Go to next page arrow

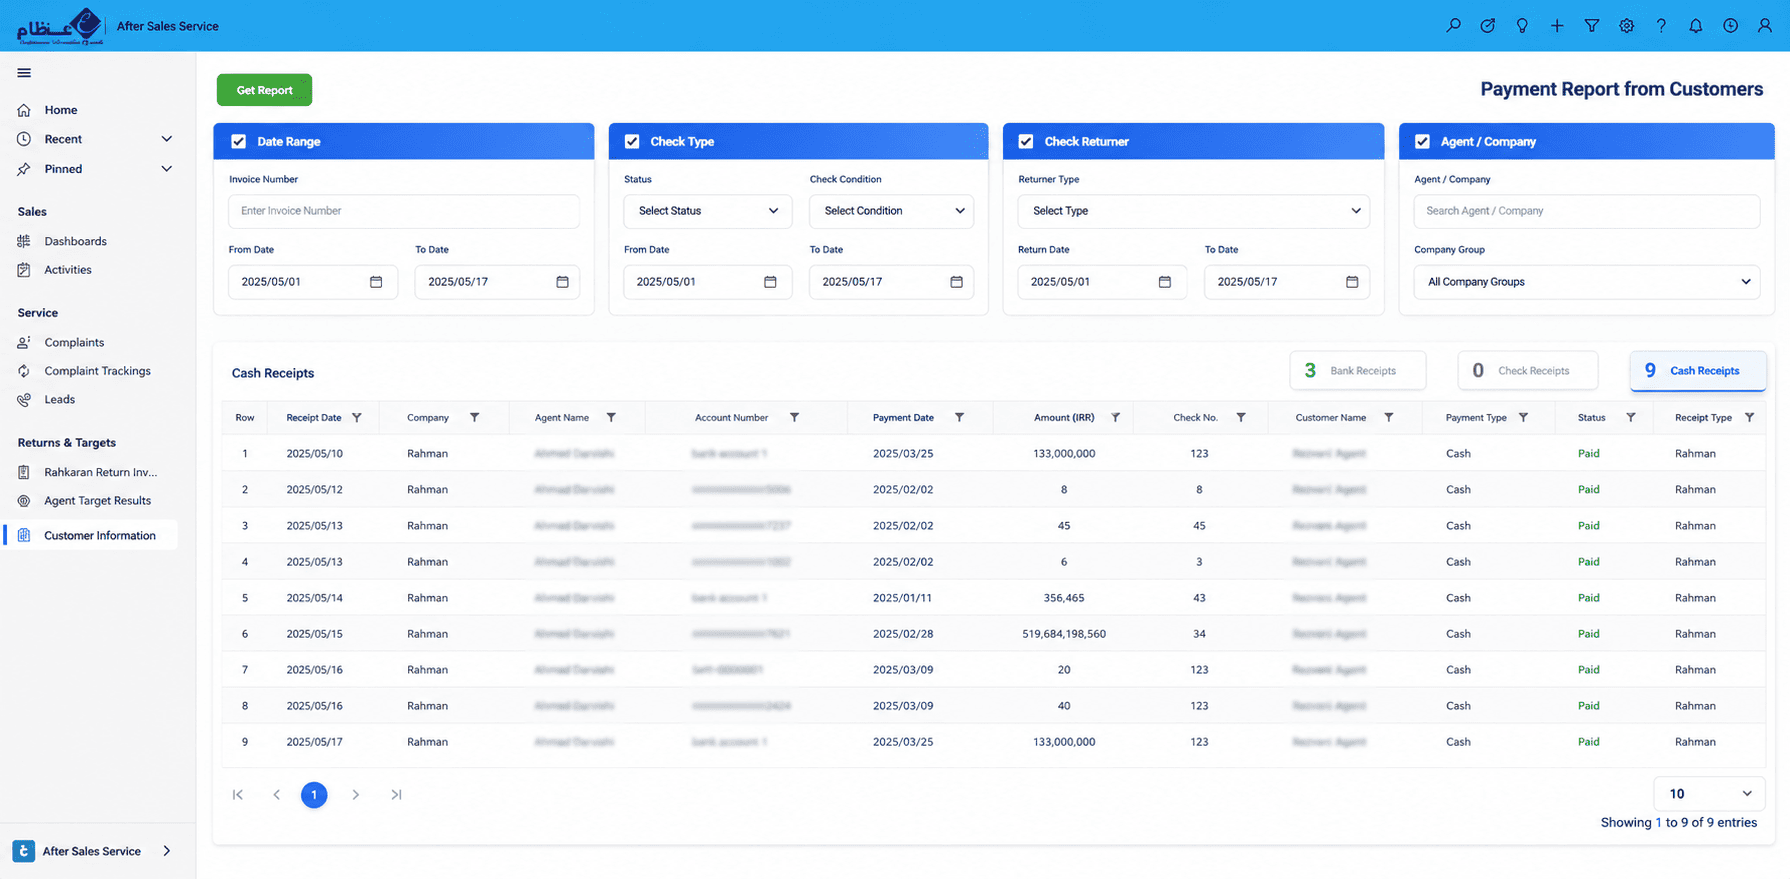356,795
